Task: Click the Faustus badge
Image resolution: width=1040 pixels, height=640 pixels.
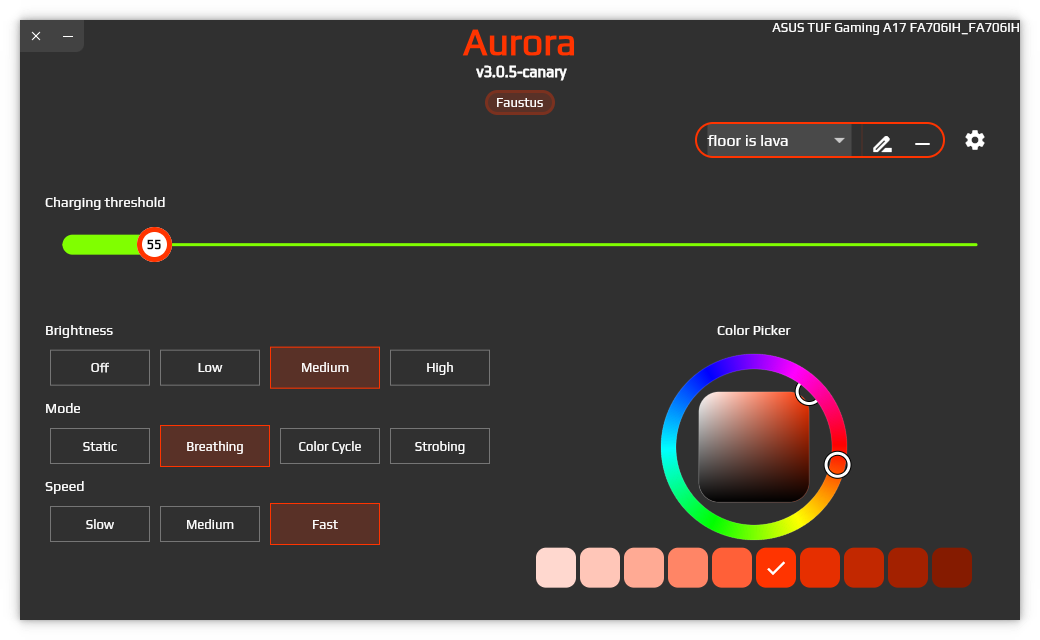Action: click(x=519, y=103)
